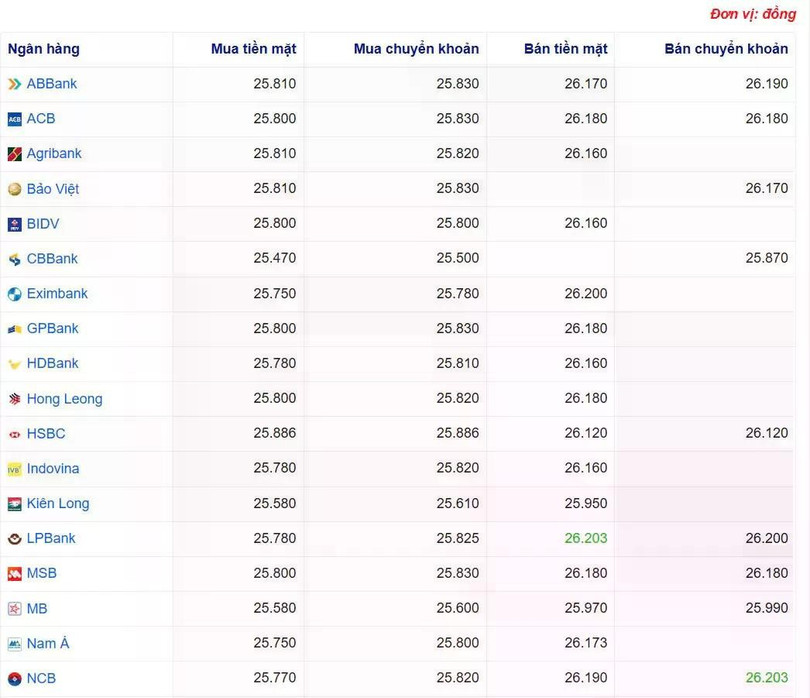Select Kiên Long transfer buy value 25.610
Screen dimensions: 810x698
pos(458,503)
